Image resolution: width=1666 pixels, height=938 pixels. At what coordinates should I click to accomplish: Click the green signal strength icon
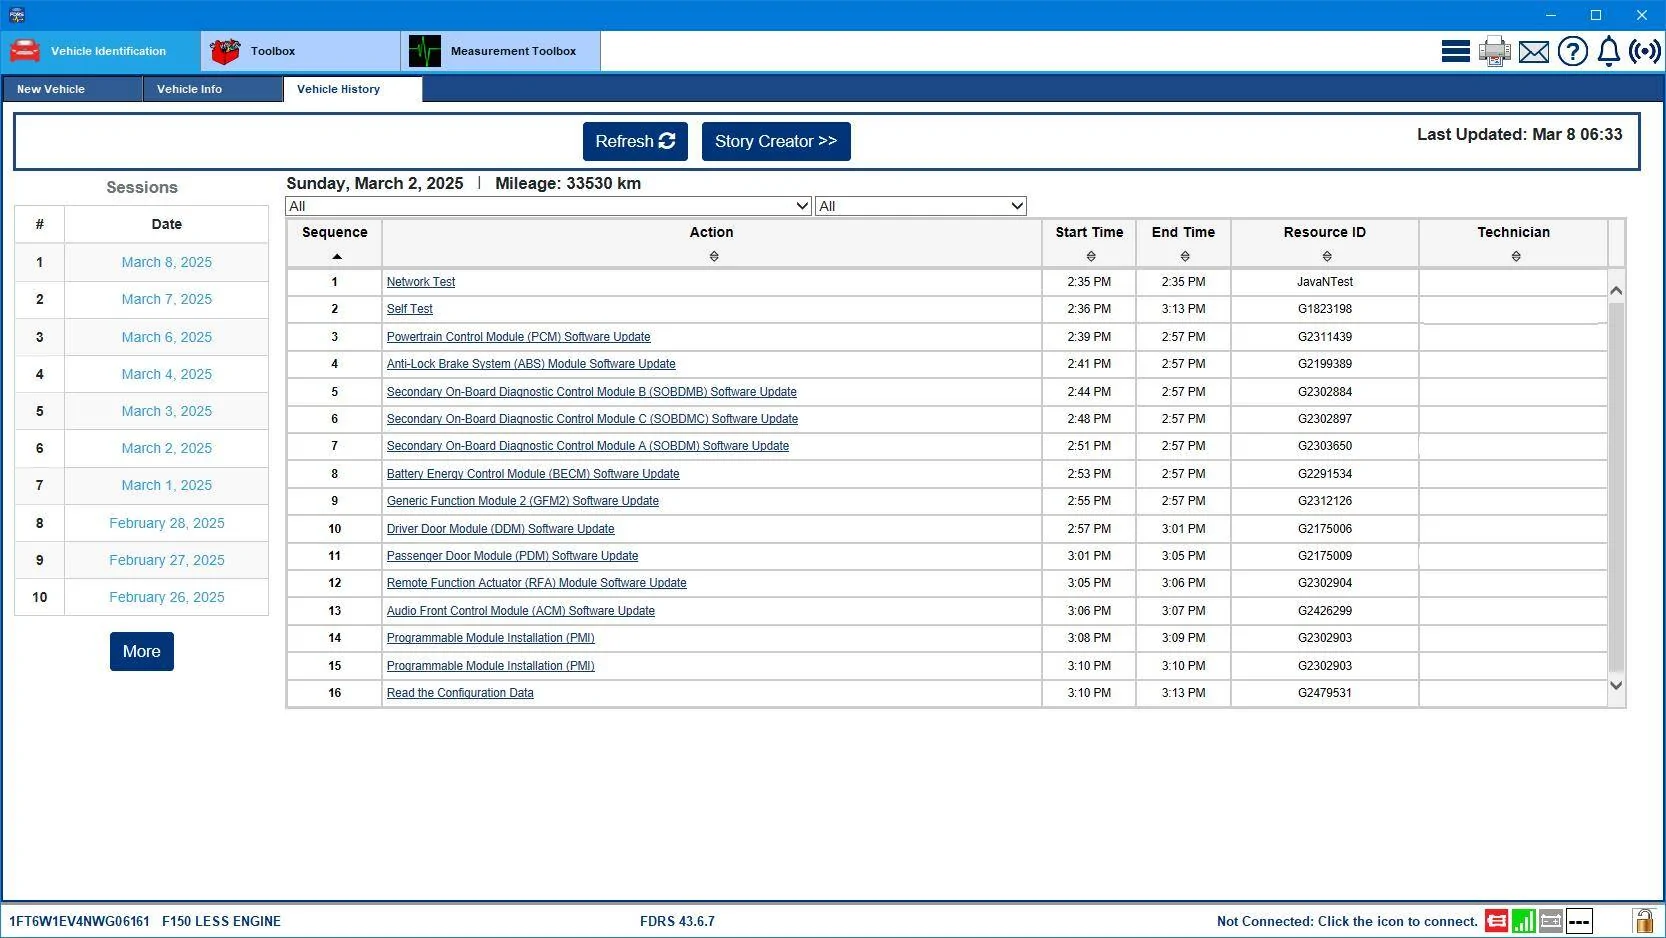(1523, 921)
